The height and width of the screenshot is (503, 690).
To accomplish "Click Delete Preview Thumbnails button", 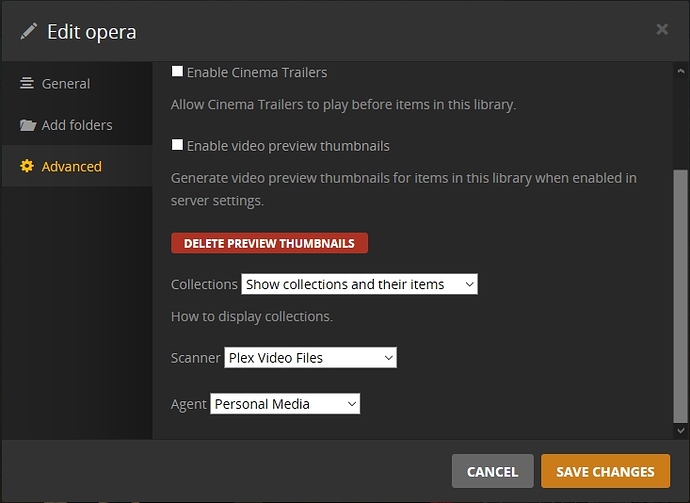I will (269, 243).
